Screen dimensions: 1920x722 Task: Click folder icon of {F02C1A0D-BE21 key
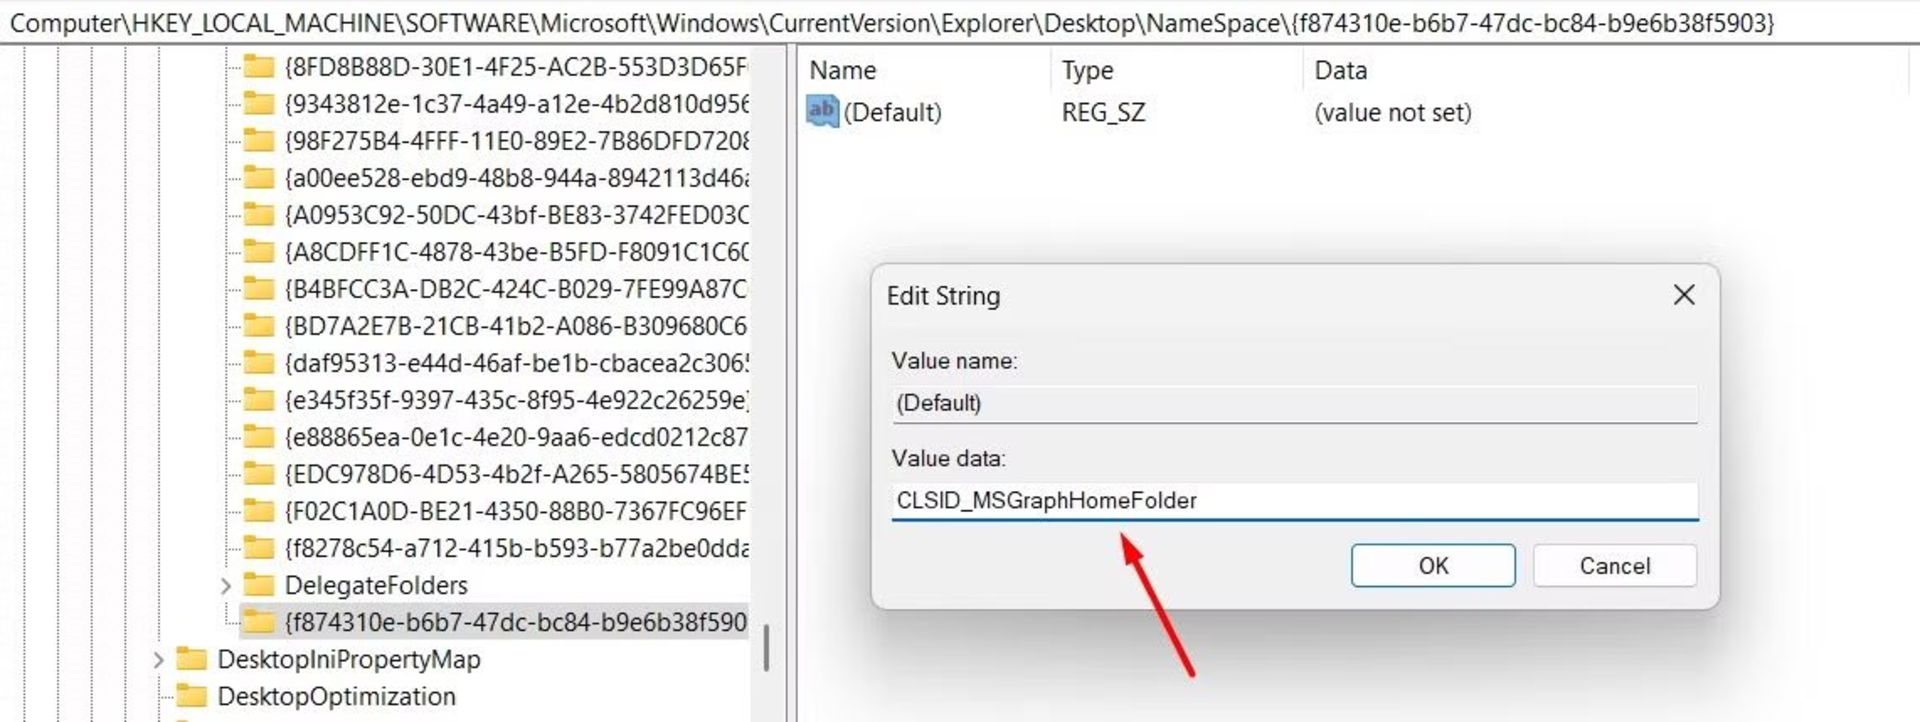tap(259, 511)
